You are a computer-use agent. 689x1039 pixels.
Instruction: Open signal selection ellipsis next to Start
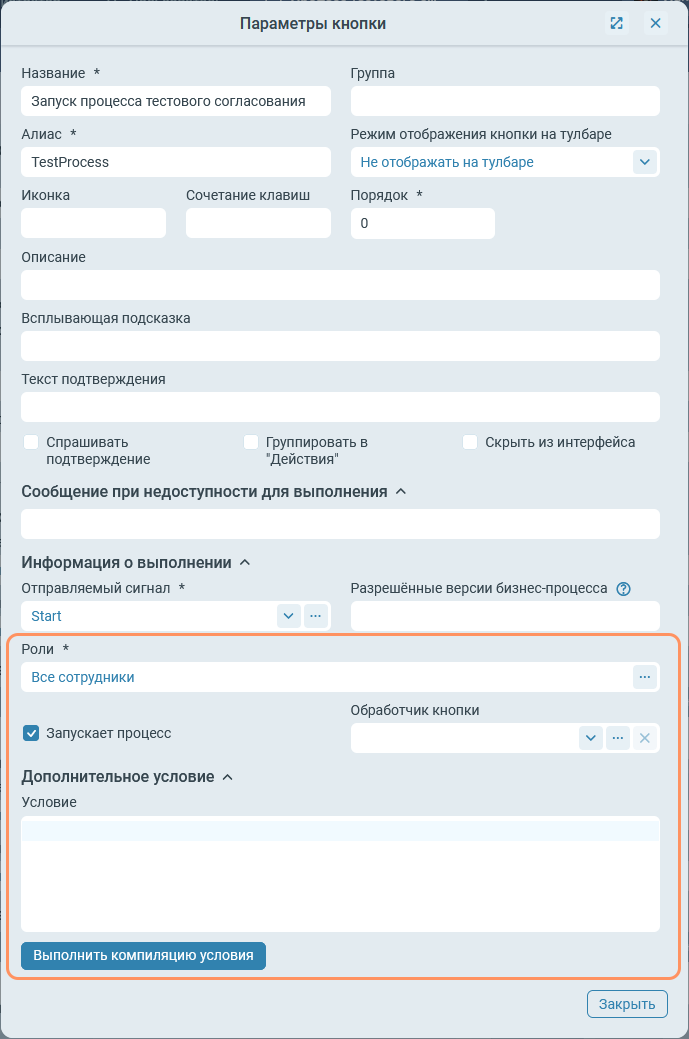coord(316,616)
